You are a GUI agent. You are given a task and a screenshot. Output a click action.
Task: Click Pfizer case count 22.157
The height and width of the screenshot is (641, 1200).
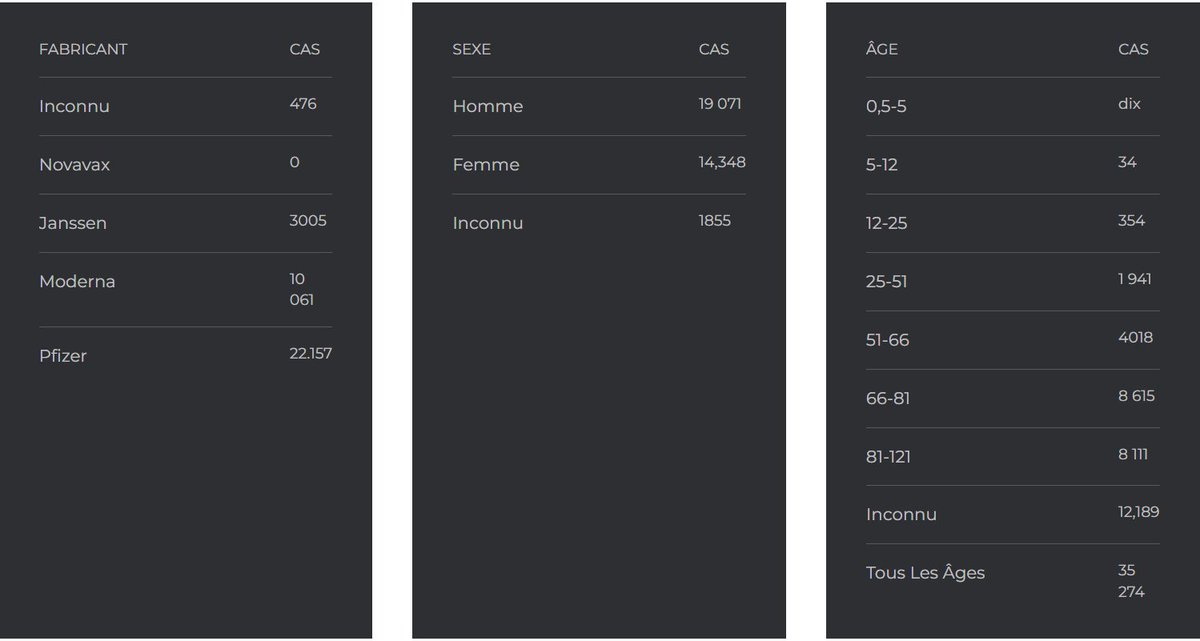310,353
